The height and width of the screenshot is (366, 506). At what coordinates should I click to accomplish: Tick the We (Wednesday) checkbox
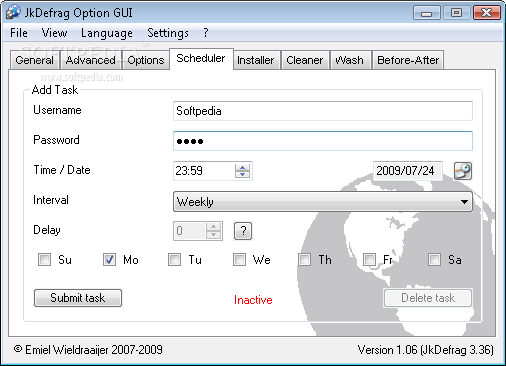point(239,259)
